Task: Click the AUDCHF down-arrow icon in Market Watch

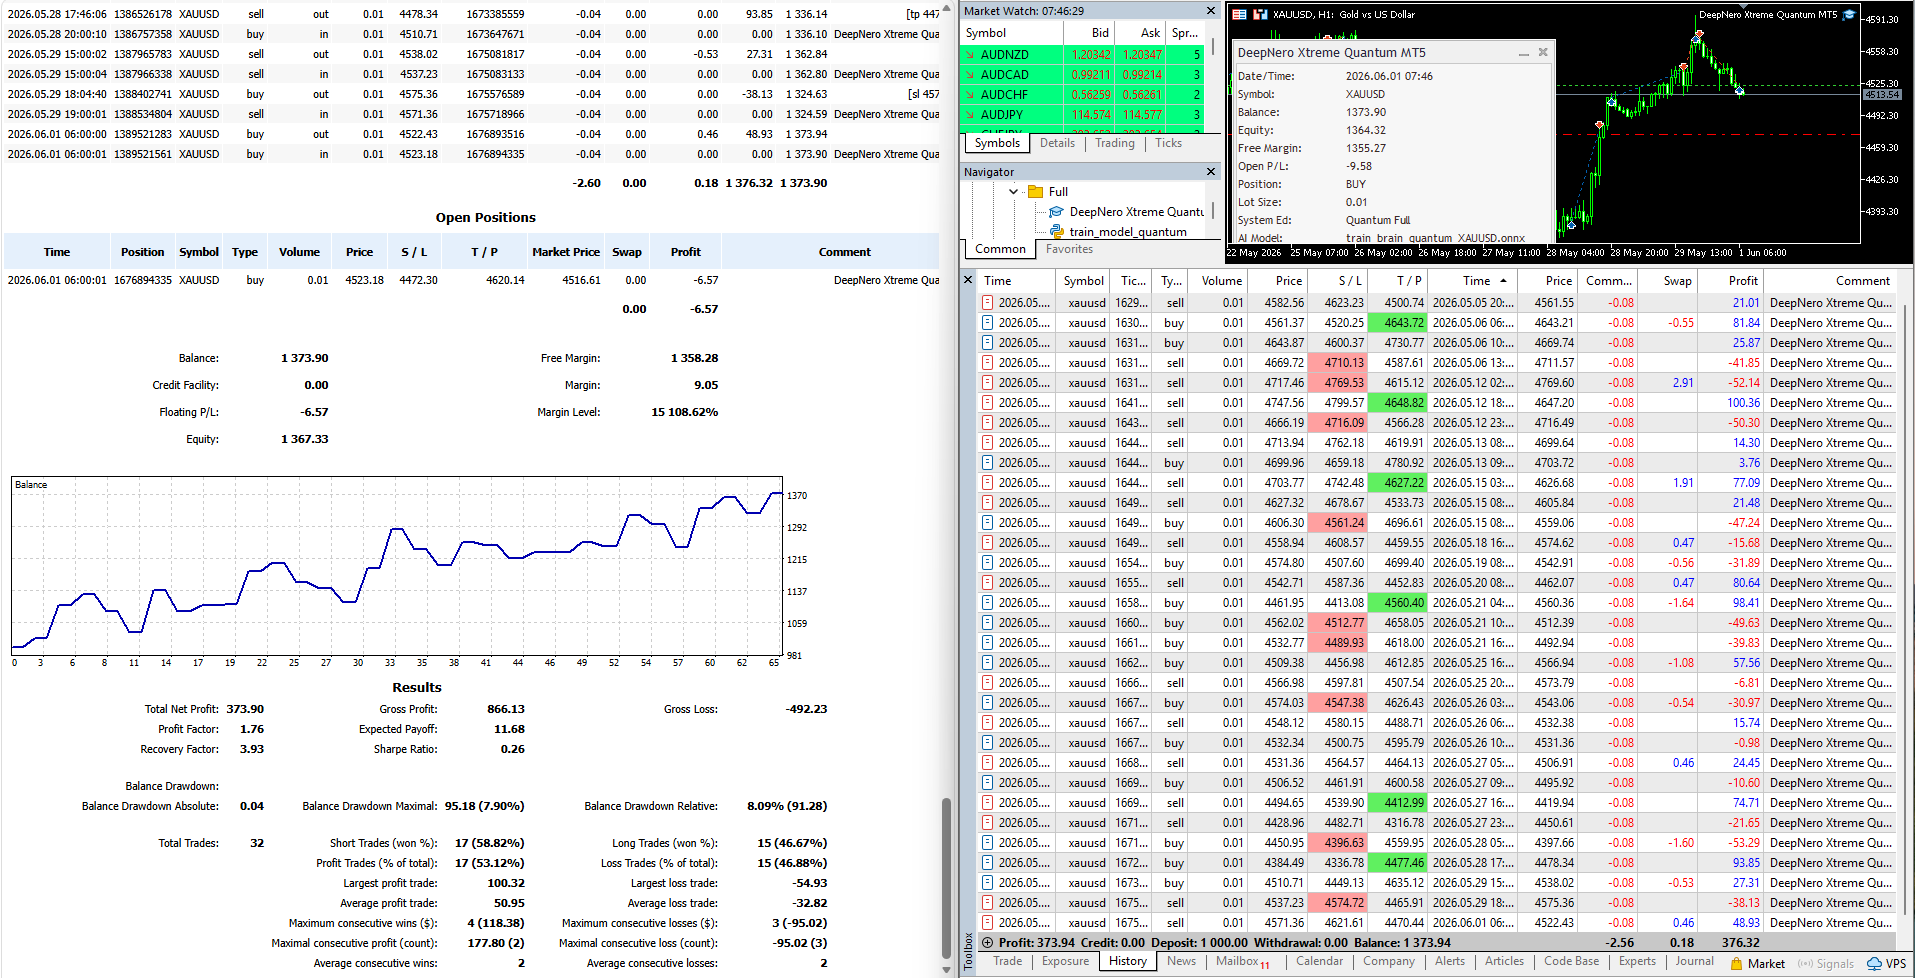Action: (x=969, y=95)
